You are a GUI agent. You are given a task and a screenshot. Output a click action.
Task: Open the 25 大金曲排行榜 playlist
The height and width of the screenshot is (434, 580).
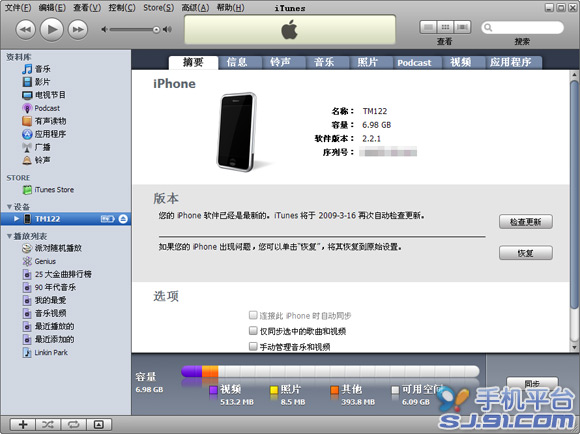[57, 274]
